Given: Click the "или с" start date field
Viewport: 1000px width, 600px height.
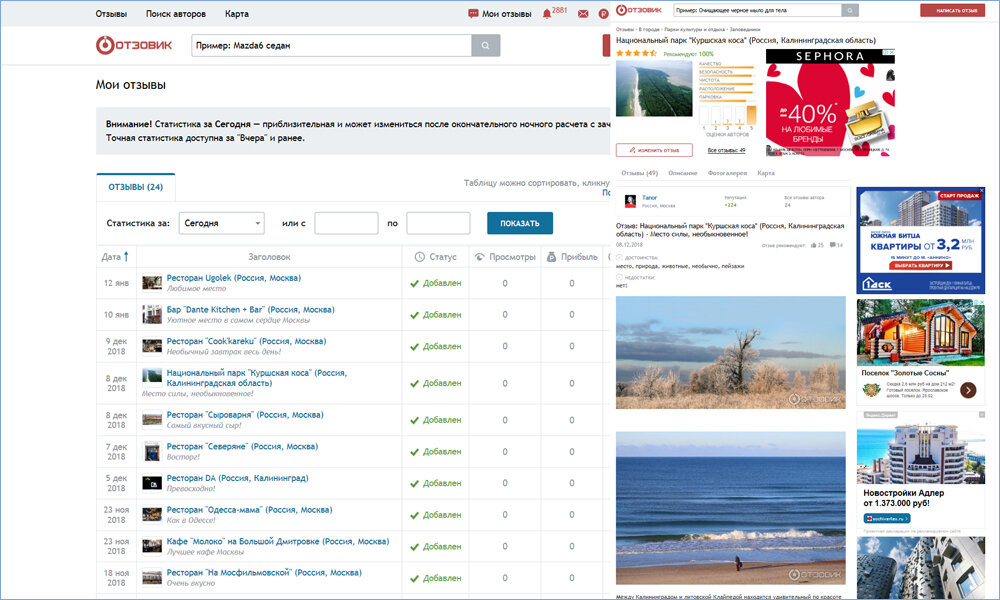Looking at the screenshot, I should (346, 223).
